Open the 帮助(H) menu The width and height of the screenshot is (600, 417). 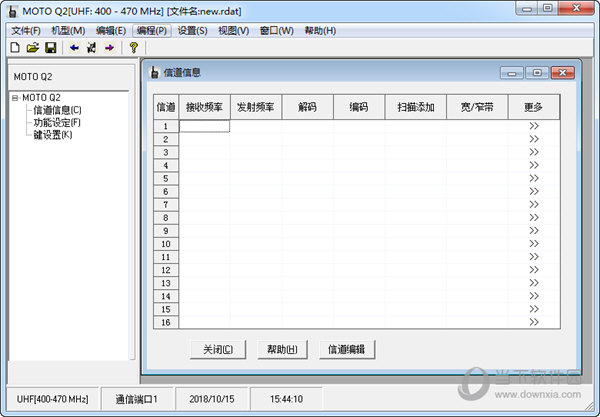tap(320, 31)
